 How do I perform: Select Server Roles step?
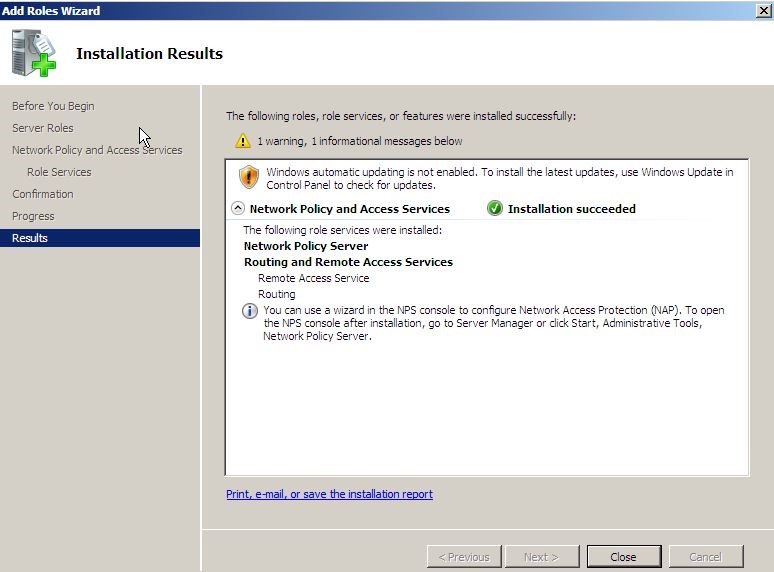coord(43,128)
